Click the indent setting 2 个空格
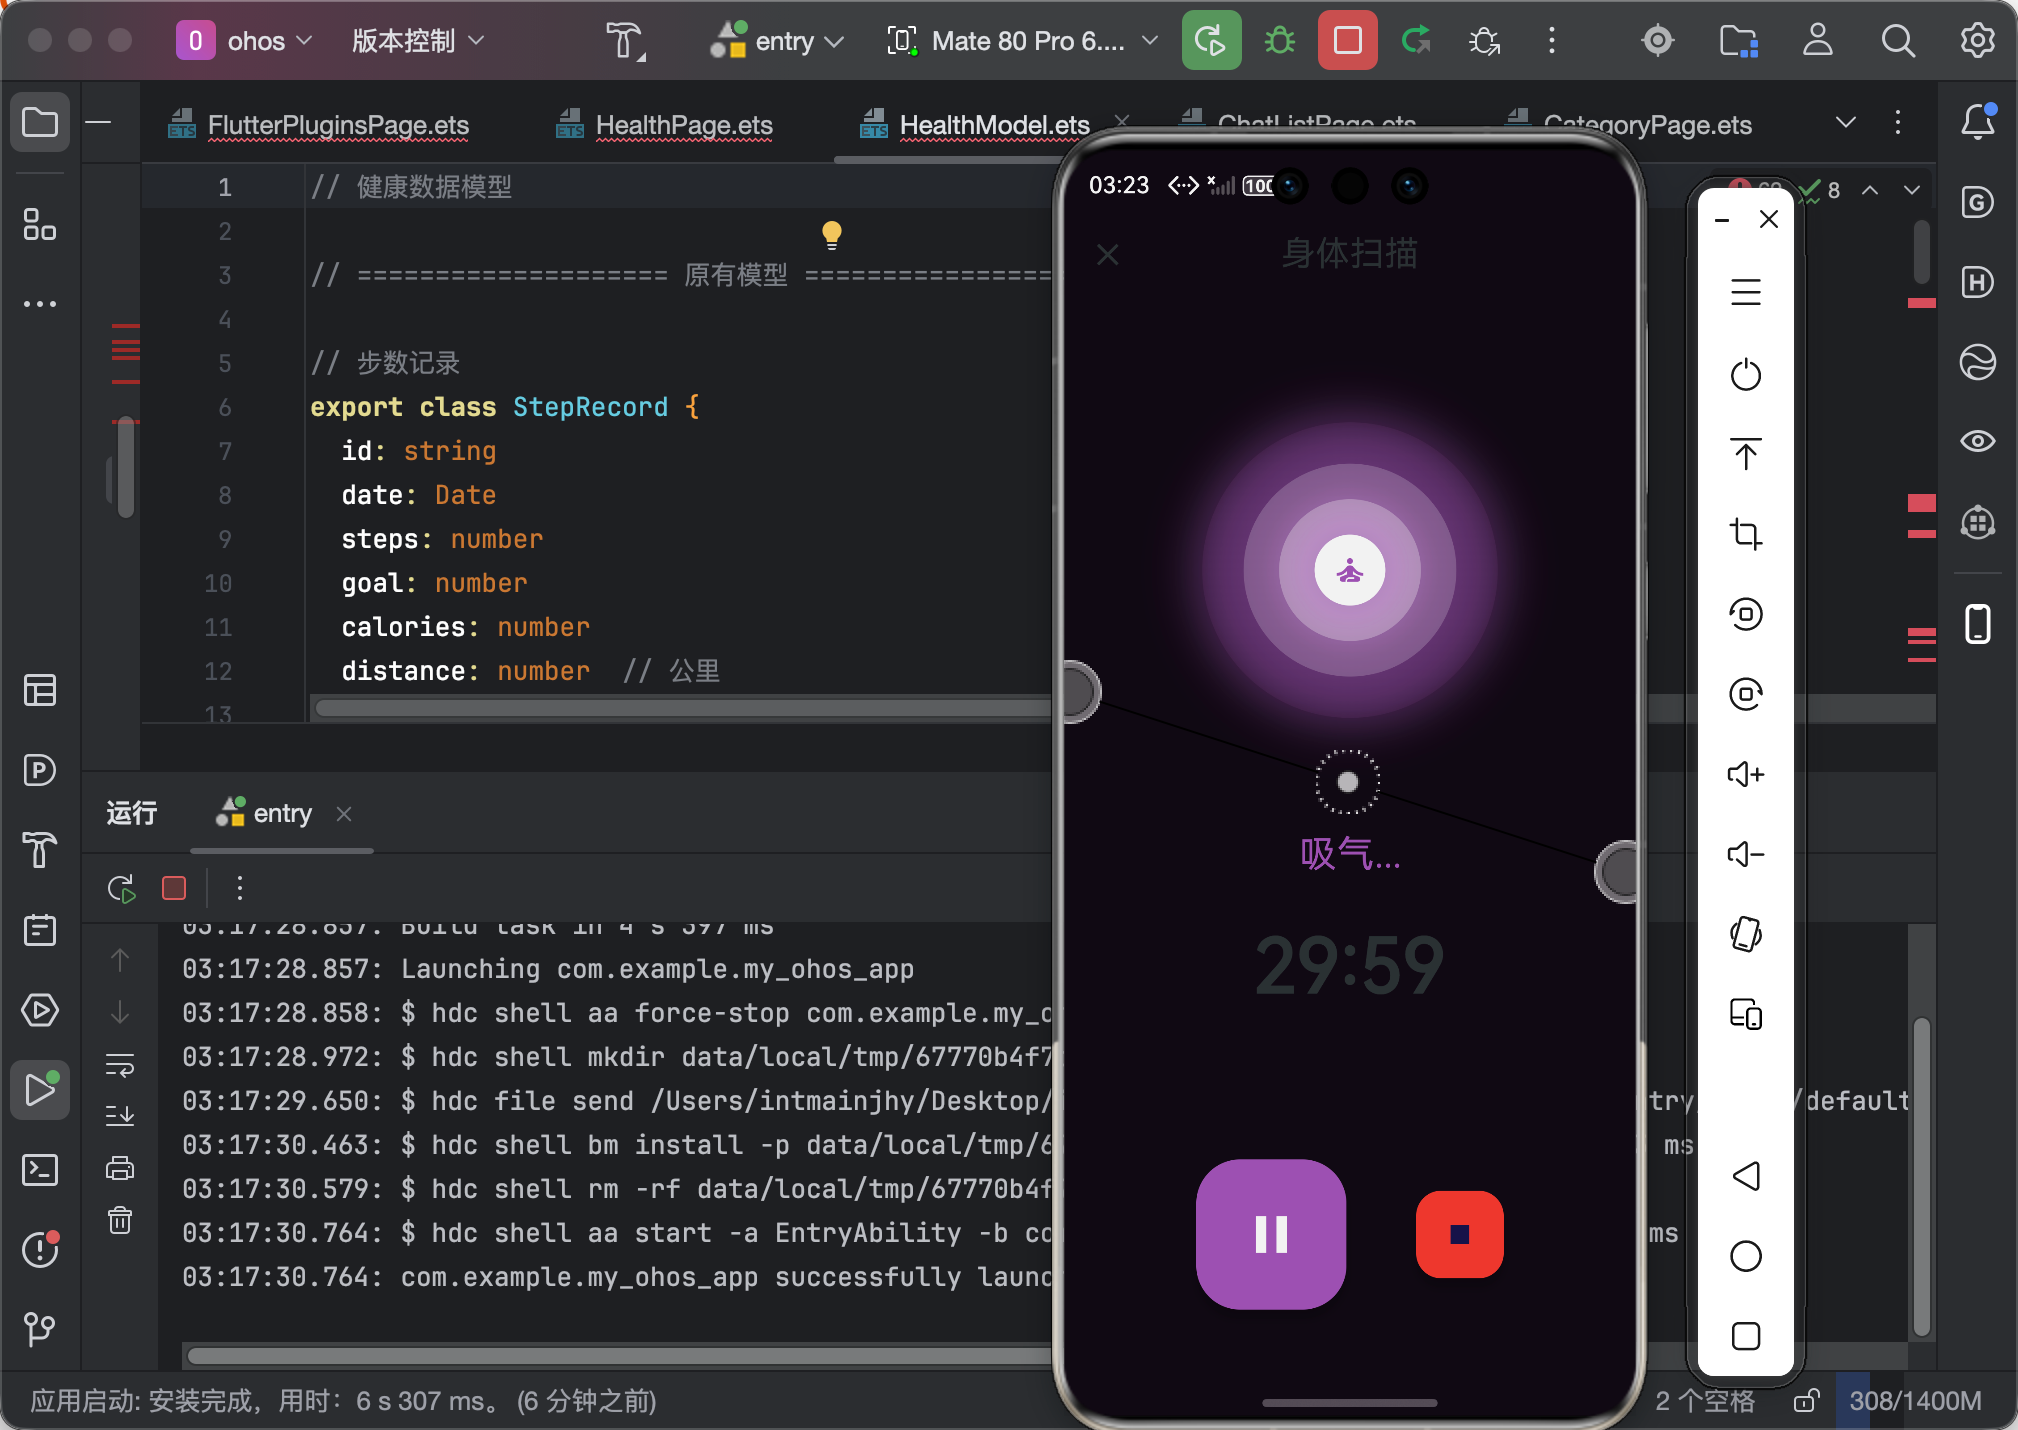 pyautogui.click(x=1705, y=1401)
